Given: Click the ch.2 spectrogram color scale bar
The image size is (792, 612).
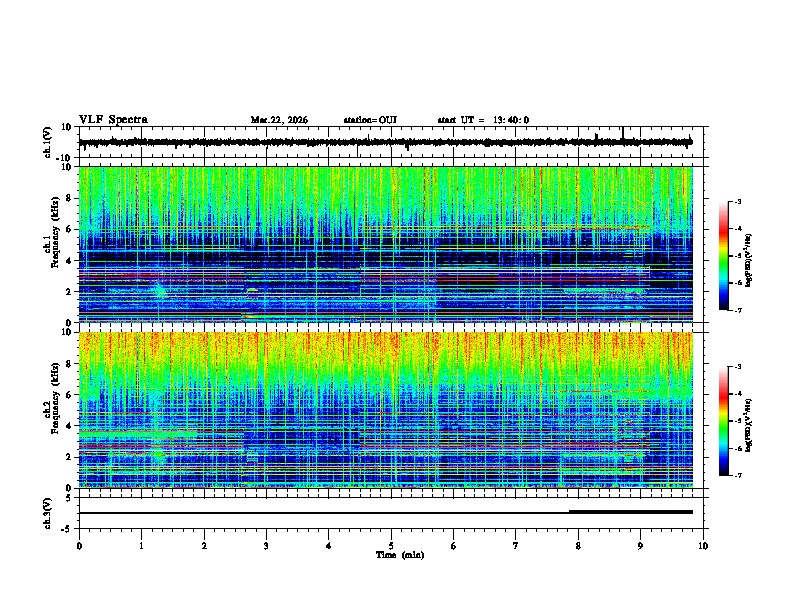Looking at the screenshot, I should (x=724, y=421).
